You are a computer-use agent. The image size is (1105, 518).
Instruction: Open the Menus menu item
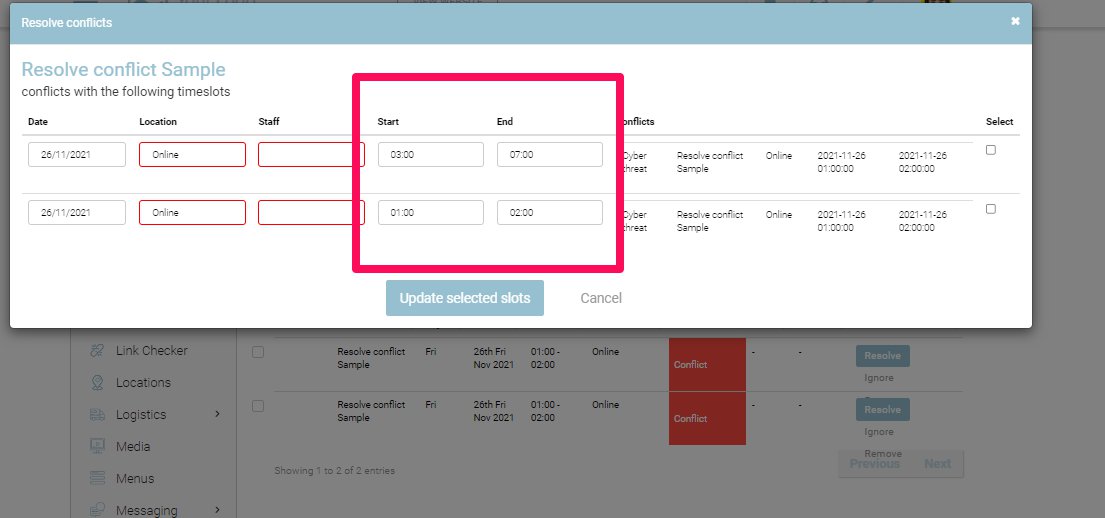135,479
